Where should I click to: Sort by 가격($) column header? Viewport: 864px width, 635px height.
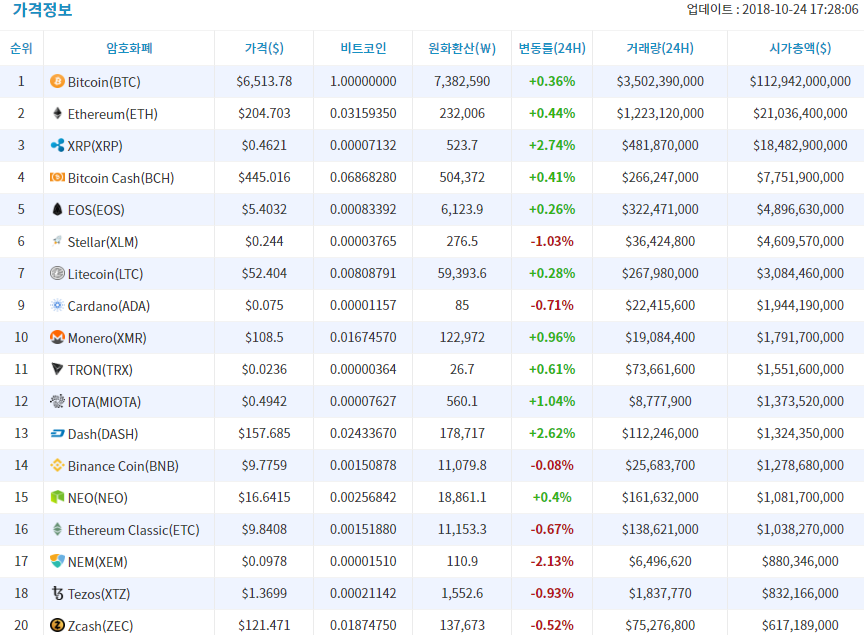click(x=264, y=49)
